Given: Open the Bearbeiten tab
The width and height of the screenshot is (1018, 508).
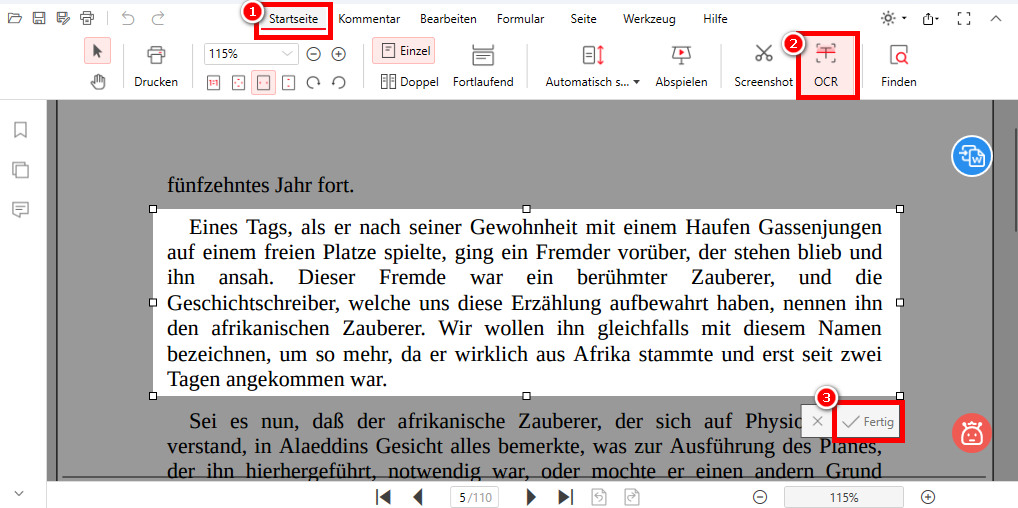Looking at the screenshot, I should click(448, 19).
